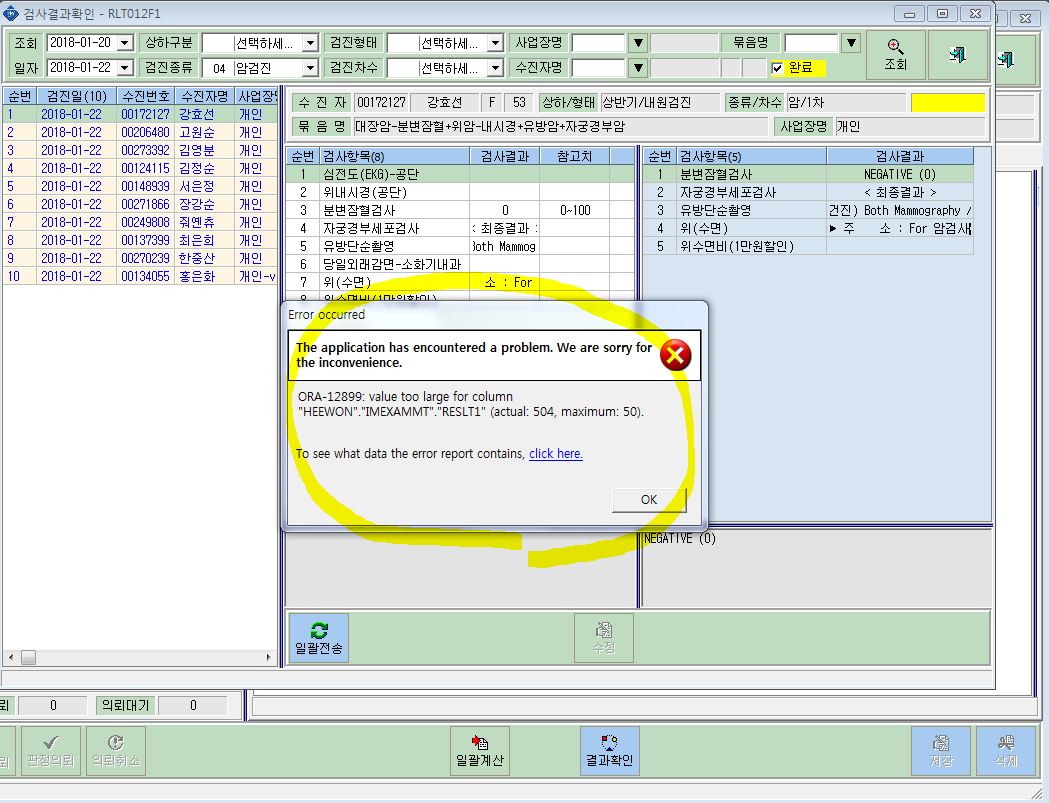The width and height of the screenshot is (1049, 803).
Task: Open the 상하구분 dropdown
Action: (x=310, y=43)
